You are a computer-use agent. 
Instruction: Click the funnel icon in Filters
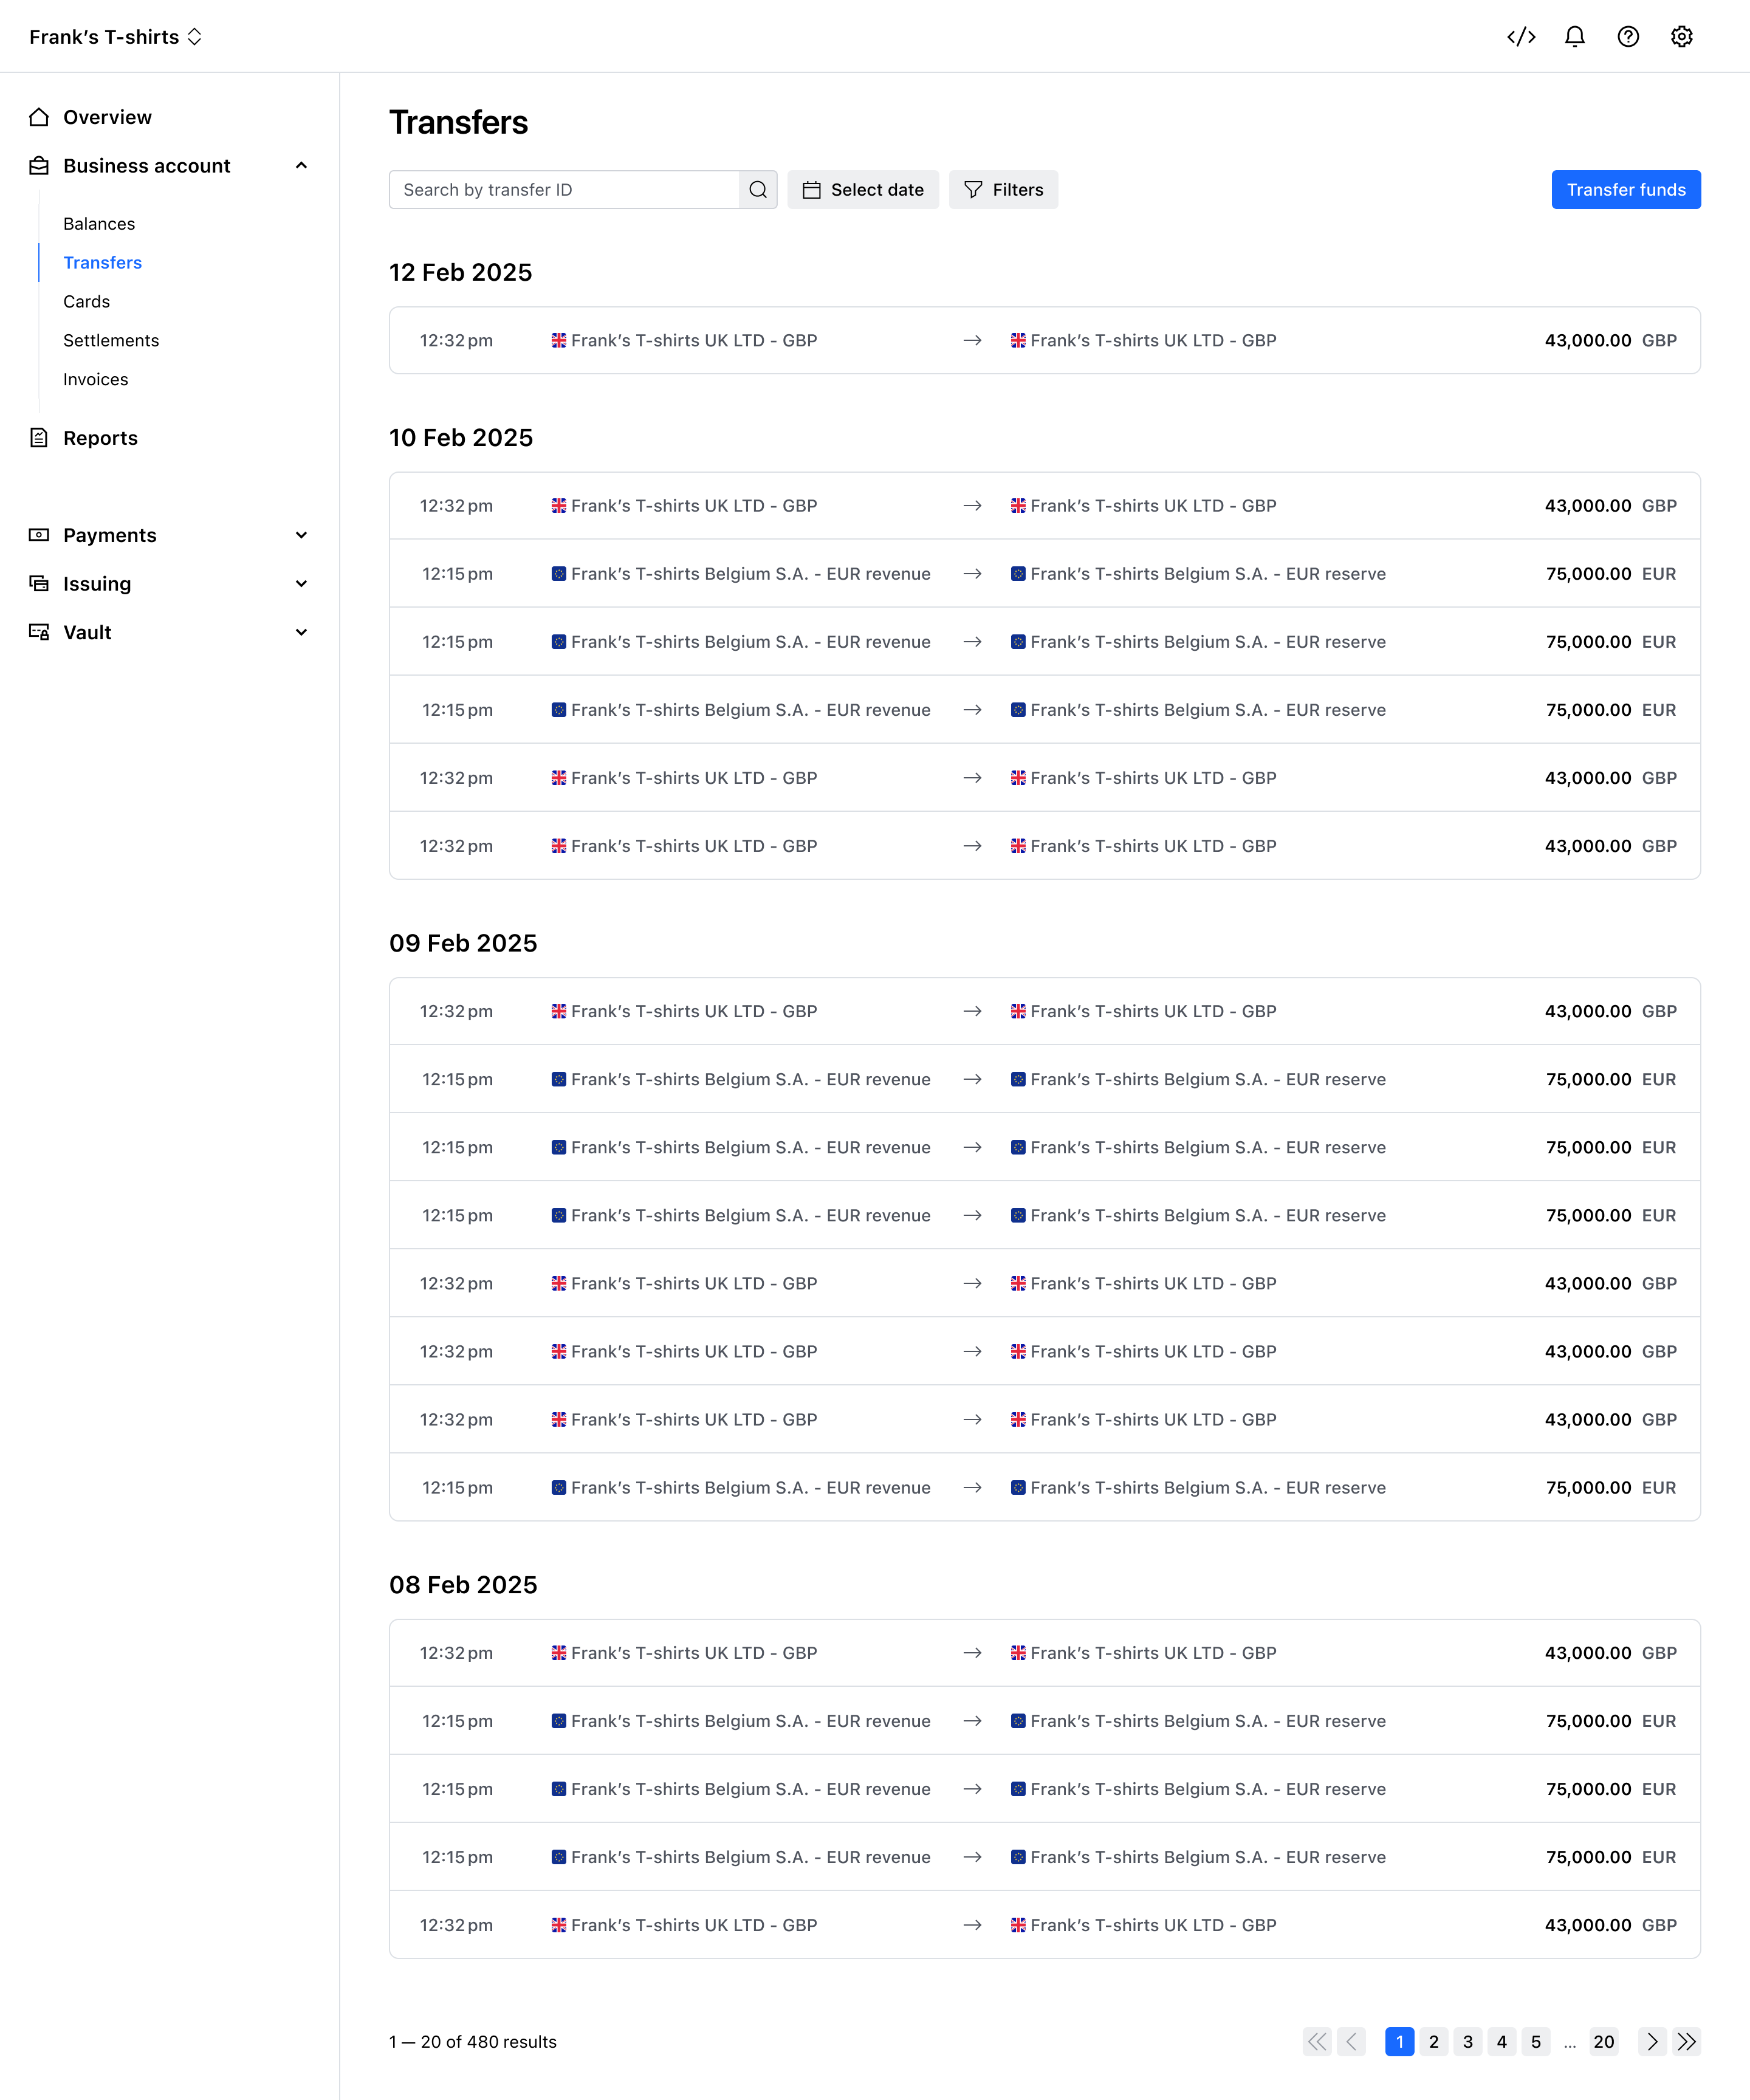point(973,190)
